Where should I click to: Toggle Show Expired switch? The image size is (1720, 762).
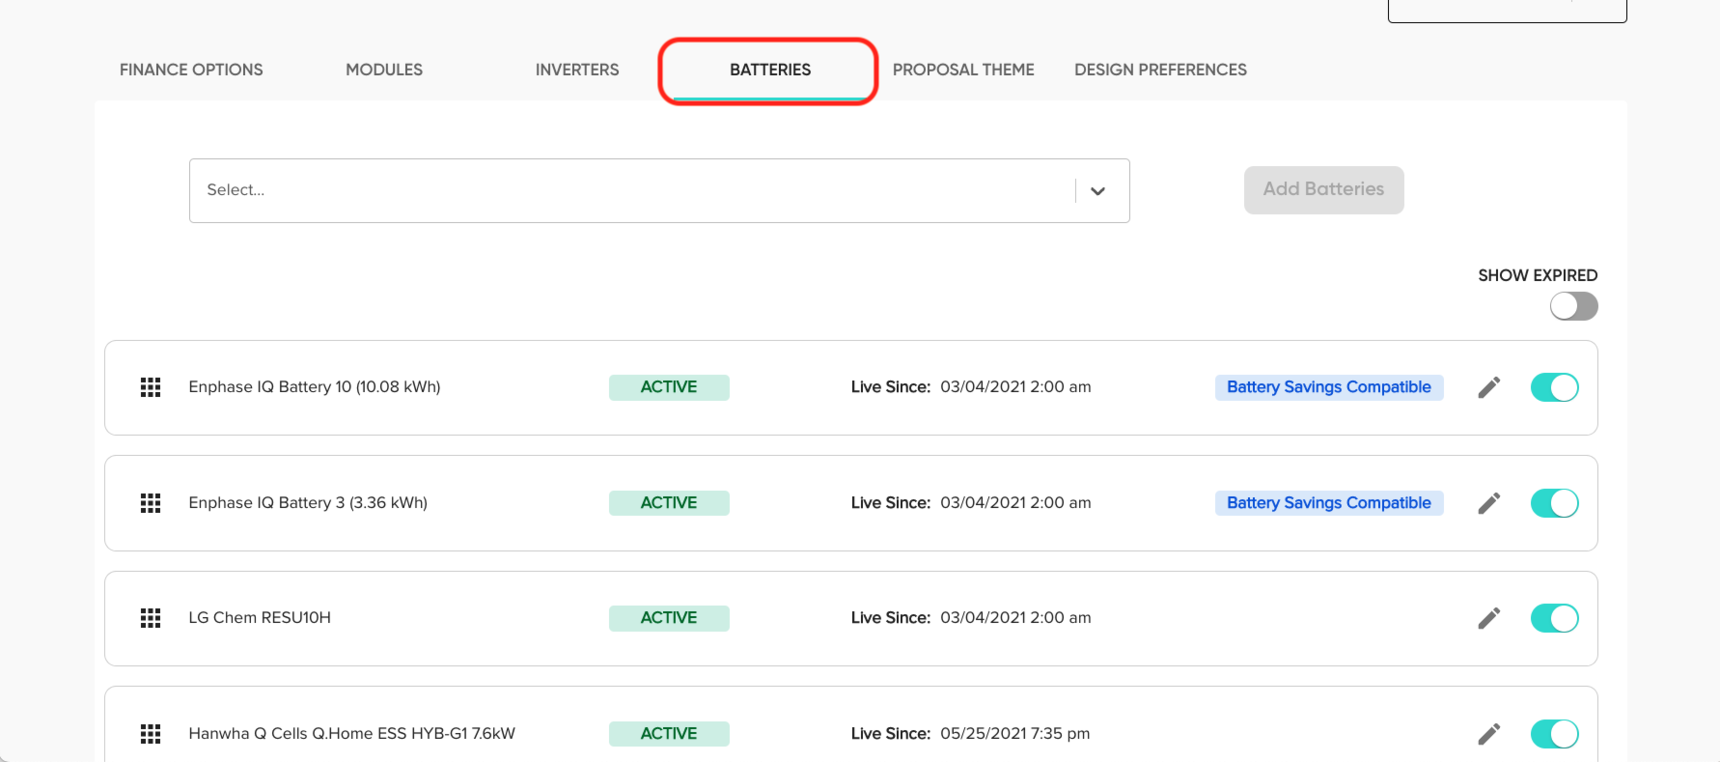(x=1574, y=306)
